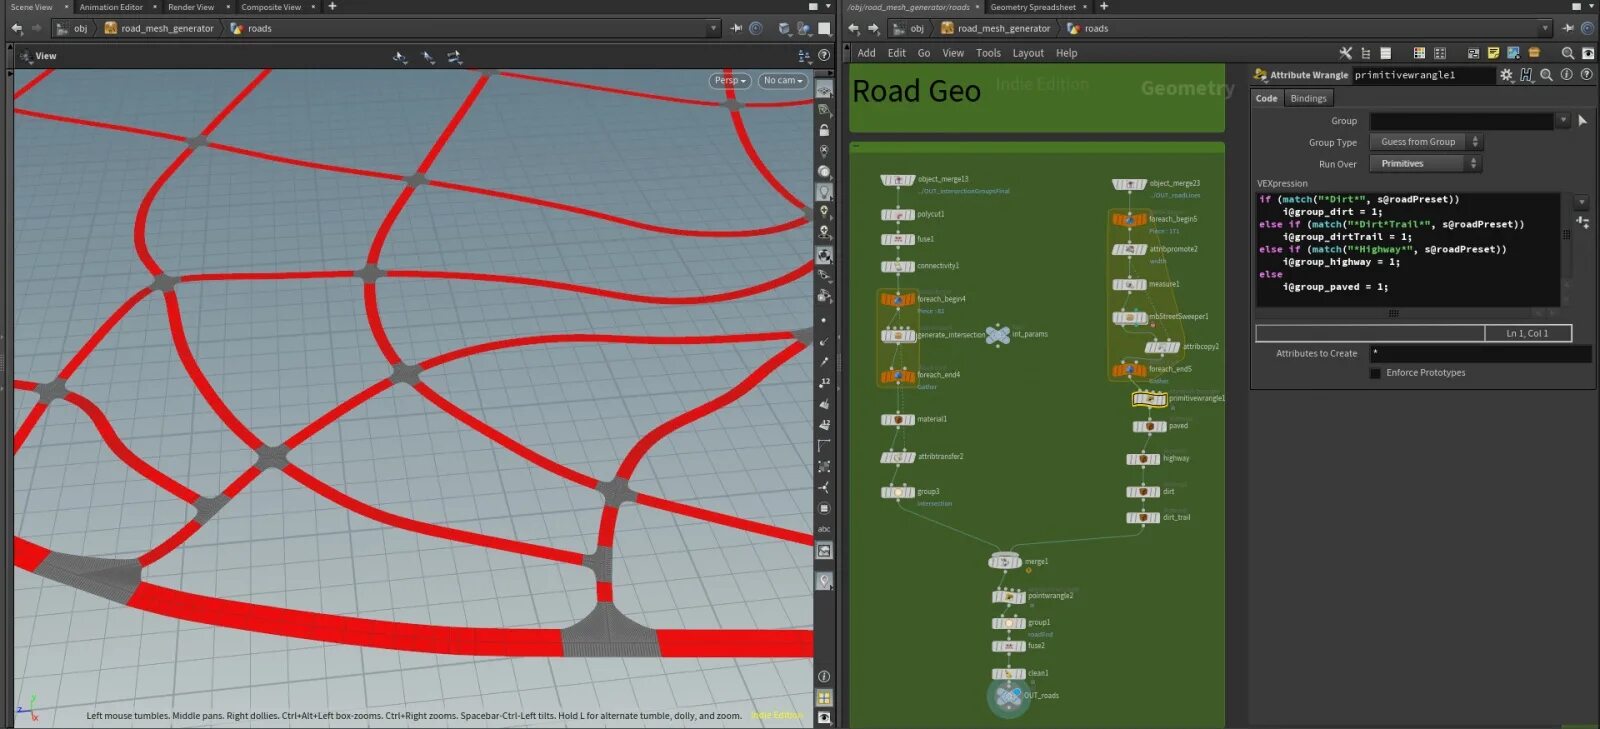Click the viewport help question-mark icon
The height and width of the screenshot is (729, 1600).
click(x=824, y=55)
